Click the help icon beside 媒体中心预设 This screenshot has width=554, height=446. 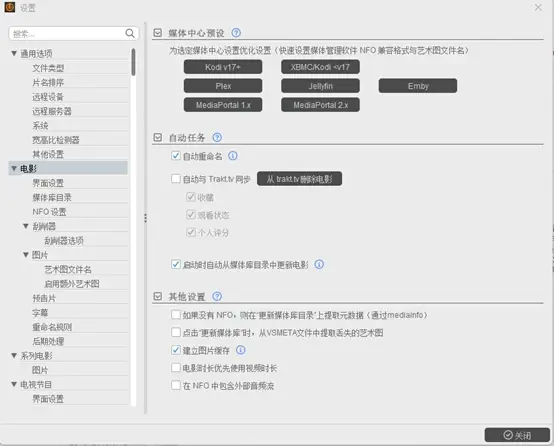(236, 33)
